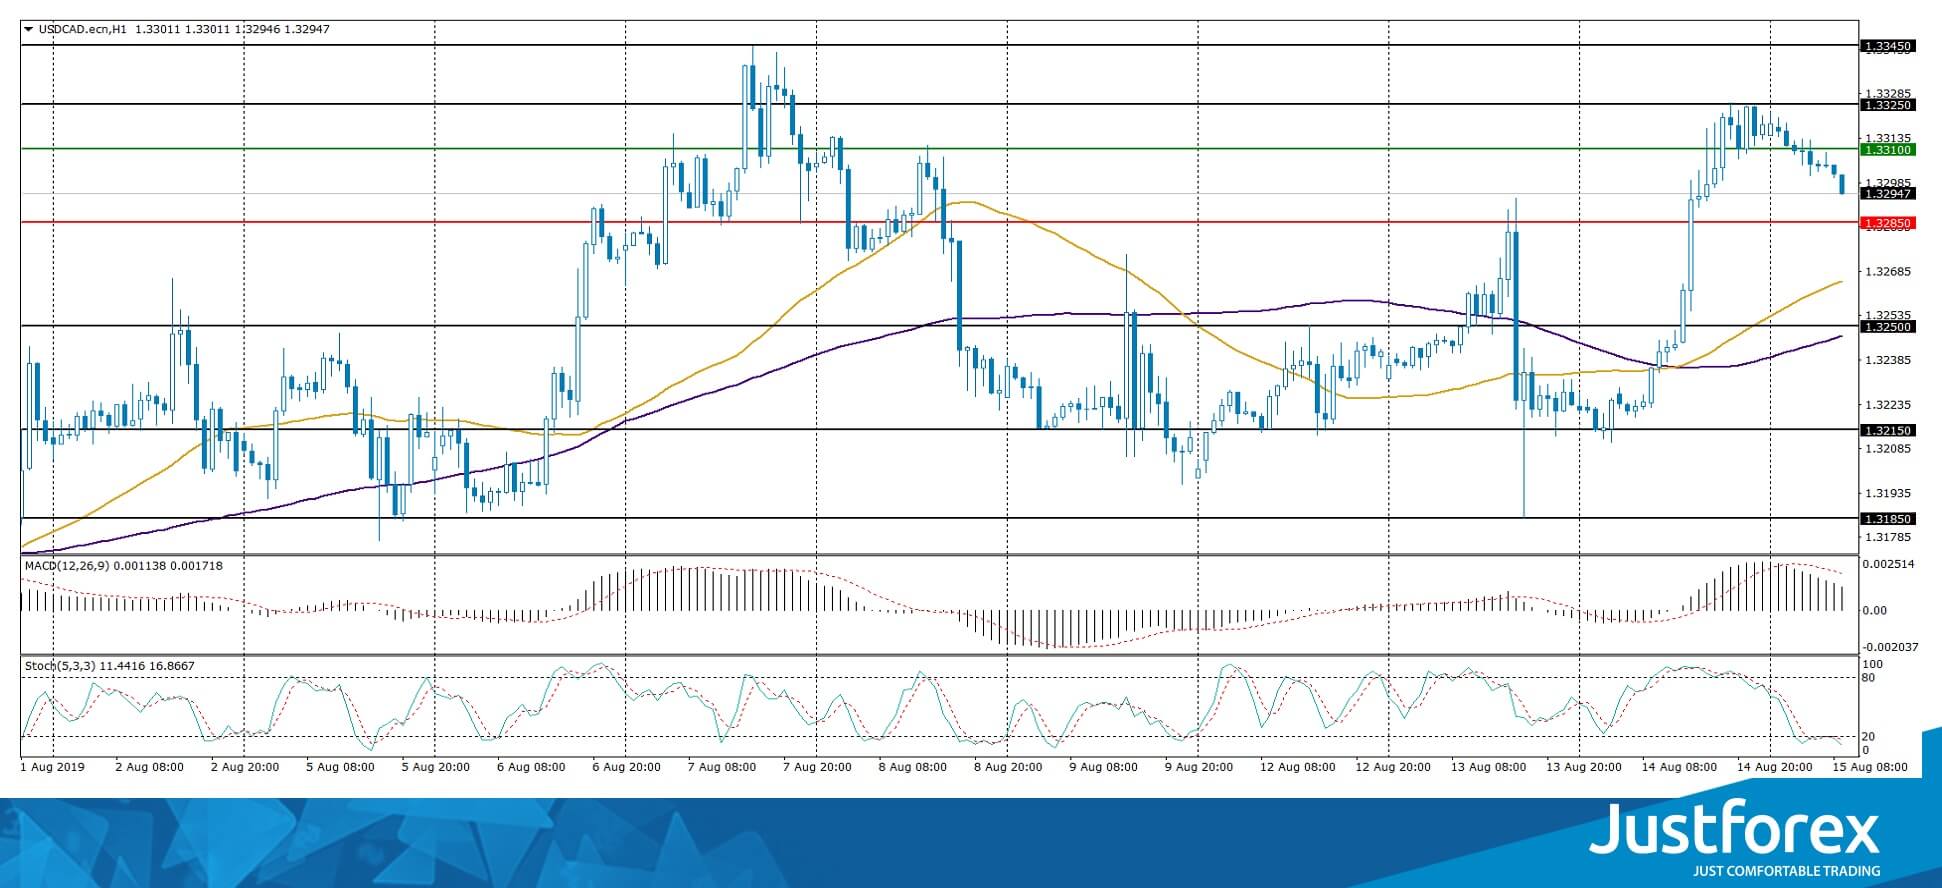Click the 1.32085 price axis value
This screenshot has height=888, width=1942.
[1889, 449]
